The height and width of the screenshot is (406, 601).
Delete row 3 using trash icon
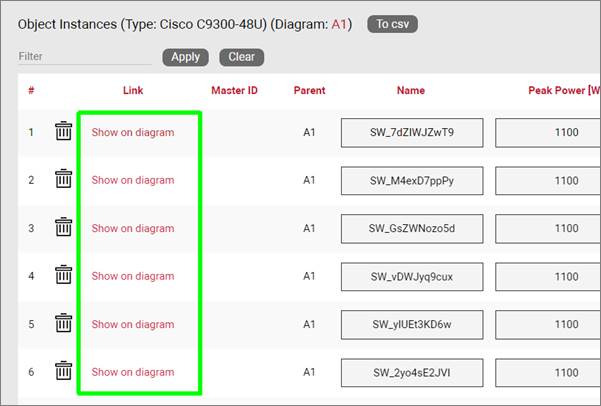pos(64,227)
